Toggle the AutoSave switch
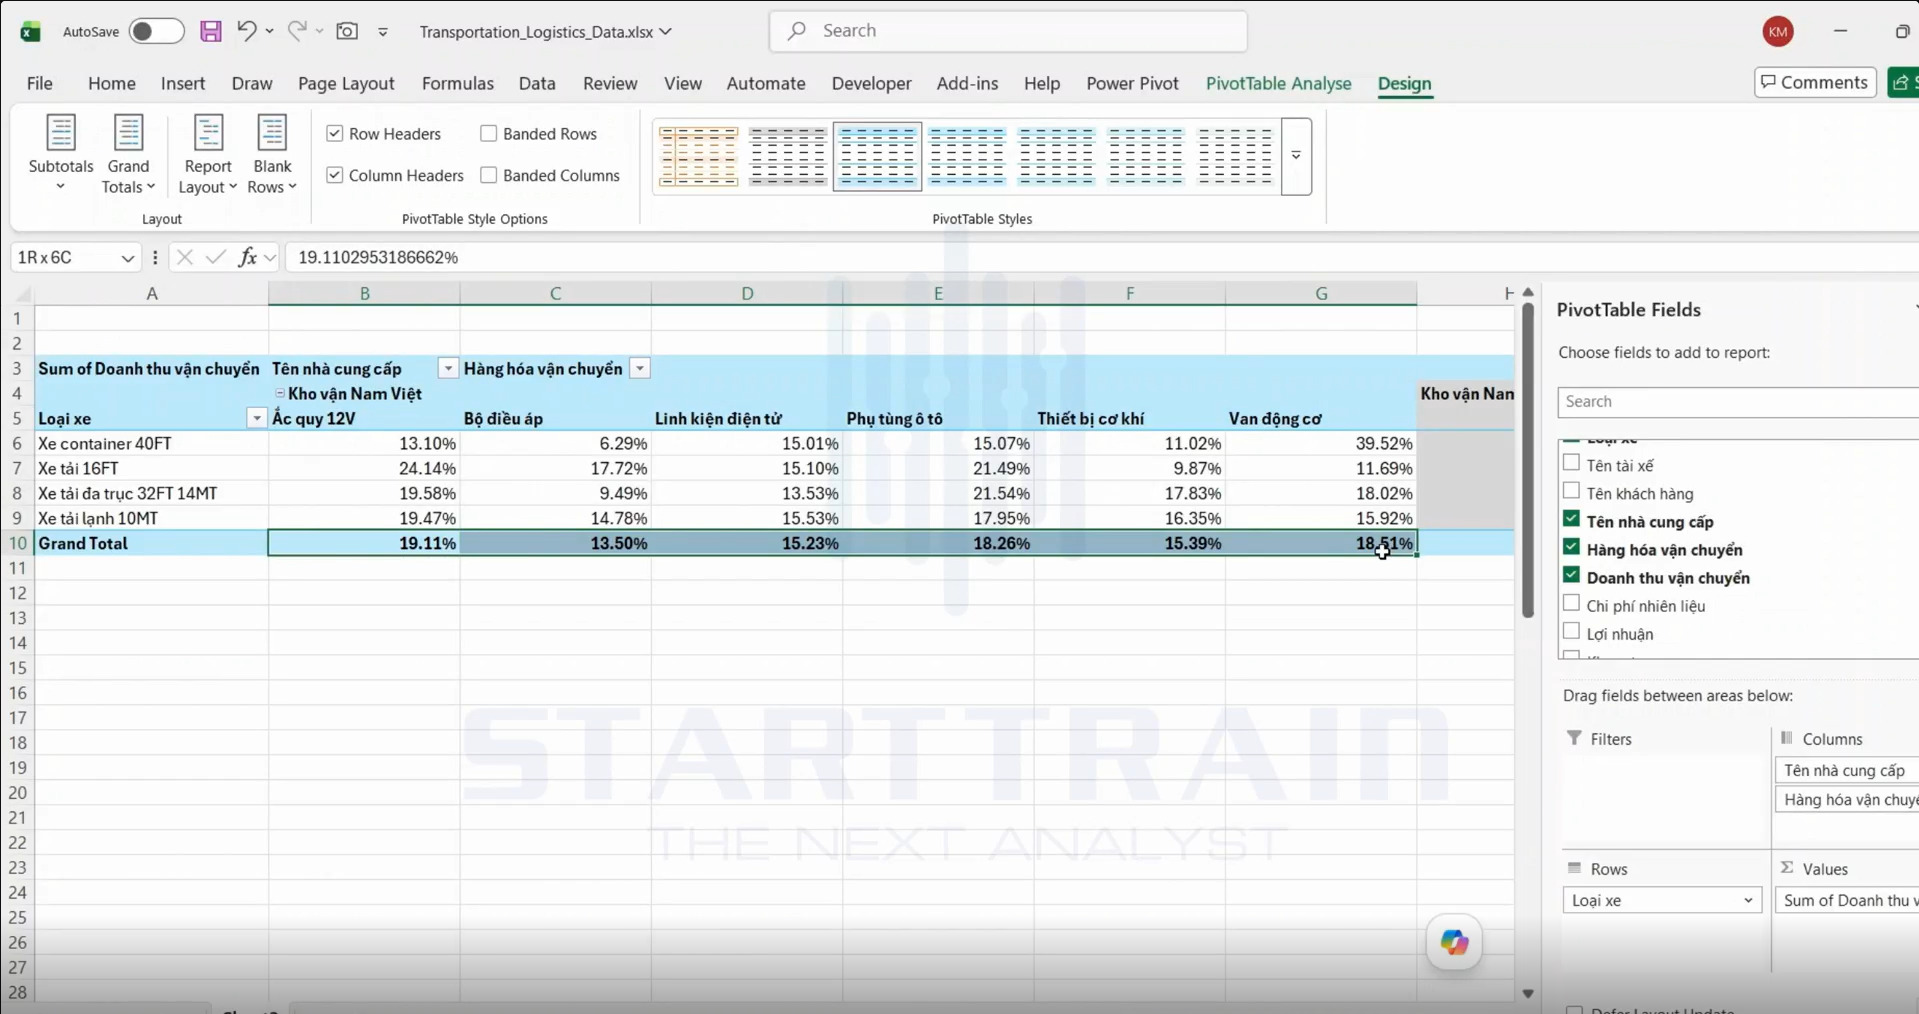The width and height of the screenshot is (1919, 1014). (156, 31)
